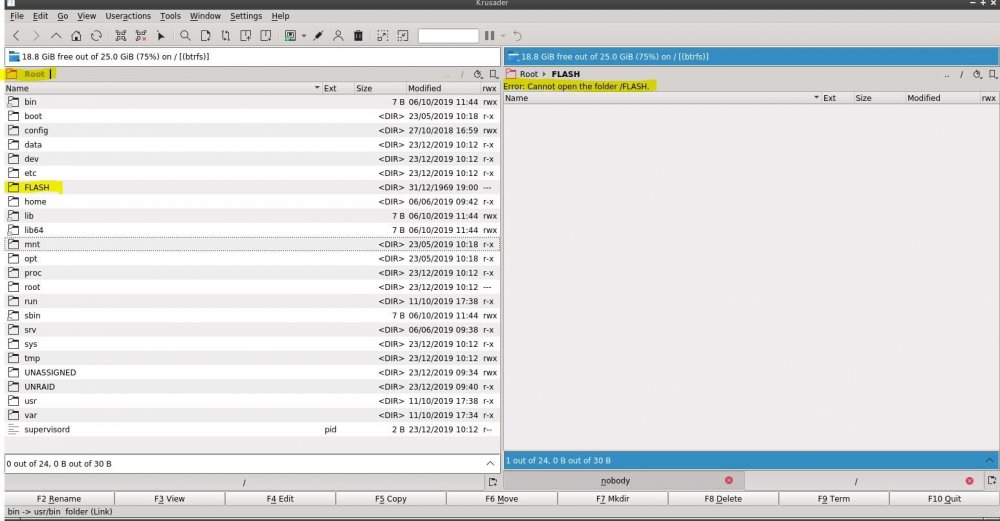Open the Tools menu
Image resolution: width=1000 pixels, height=521 pixels.
click(170, 16)
